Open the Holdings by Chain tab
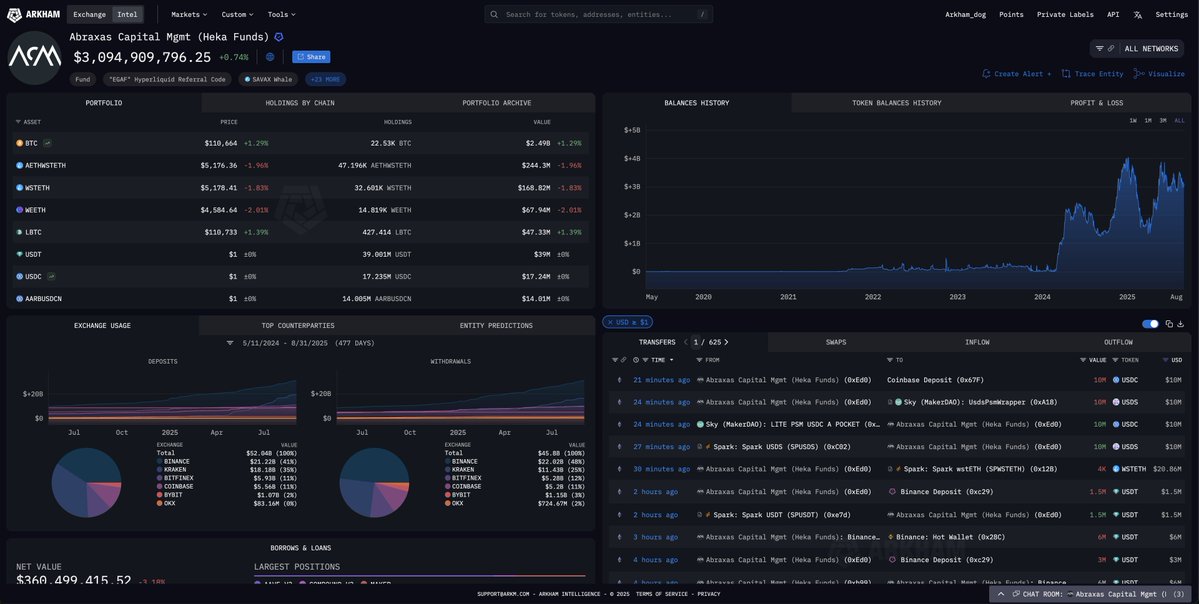1199x604 pixels. coord(300,103)
